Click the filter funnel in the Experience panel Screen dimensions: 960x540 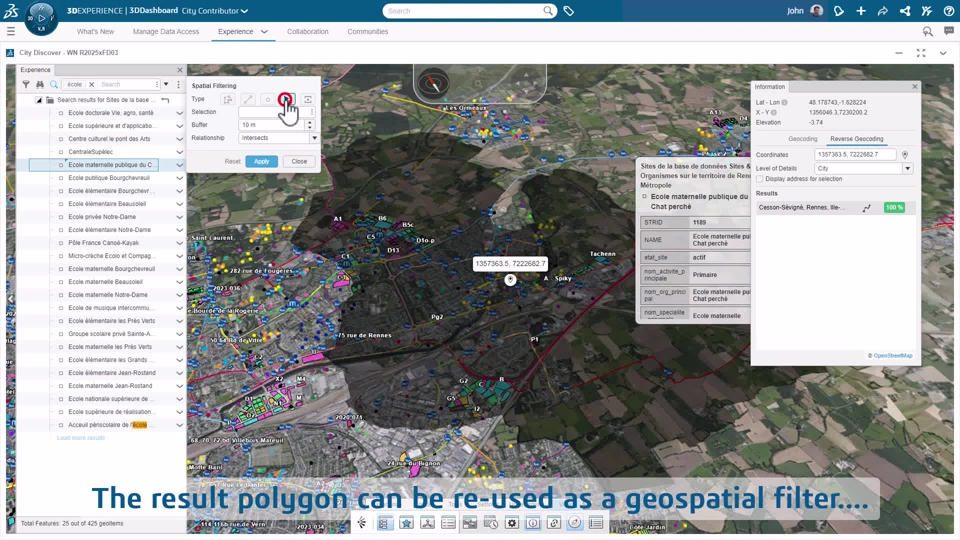26,84
